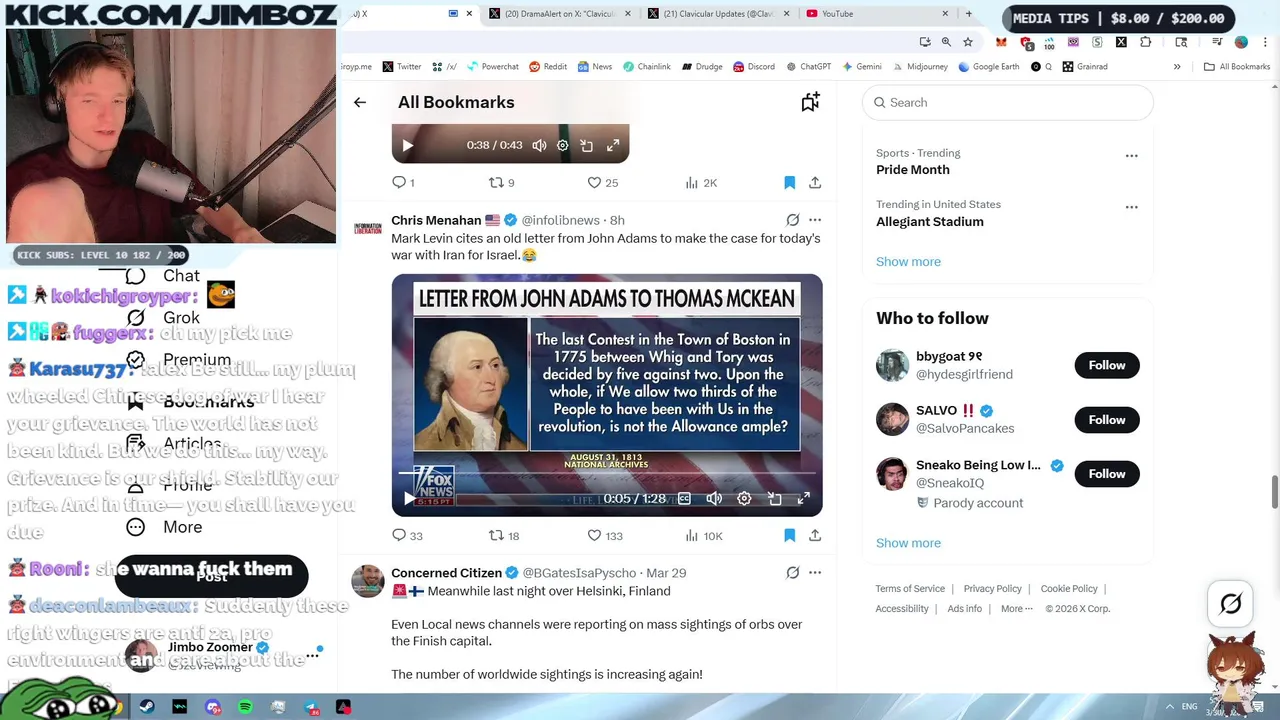The width and height of the screenshot is (1280, 720).
Task: View analytics showing 2K views
Action: tap(701, 182)
